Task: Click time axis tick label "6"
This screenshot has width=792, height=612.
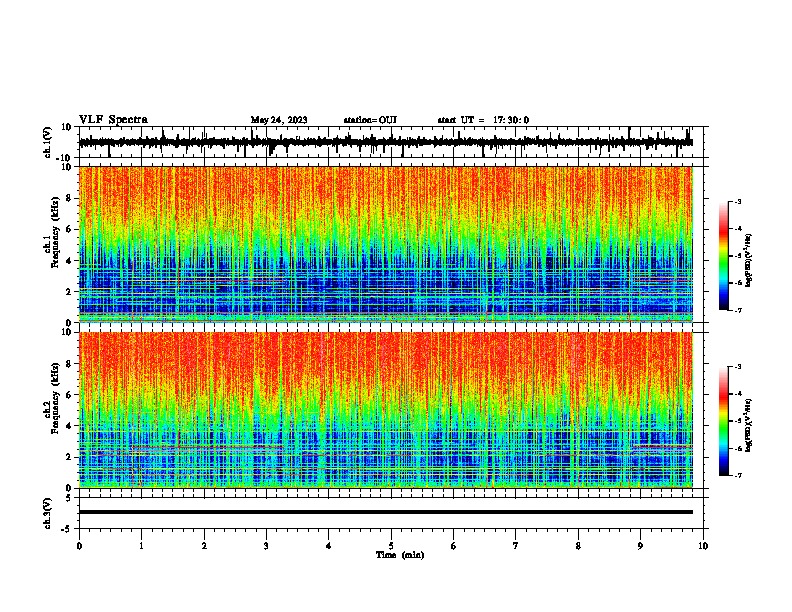Action: tap(454, 546)
